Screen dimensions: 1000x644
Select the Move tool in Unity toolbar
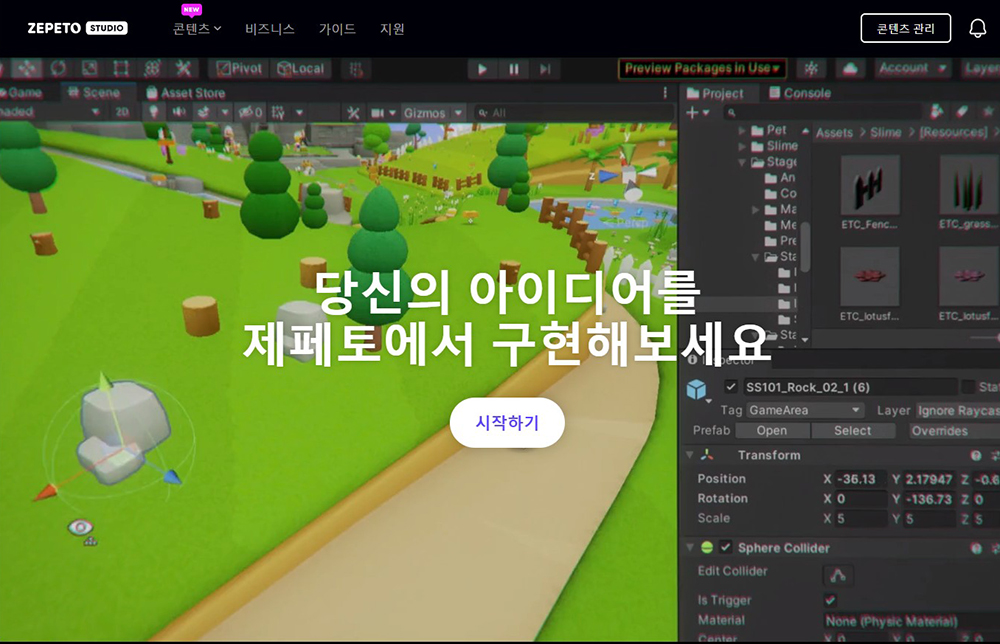[x=26, y=68]
